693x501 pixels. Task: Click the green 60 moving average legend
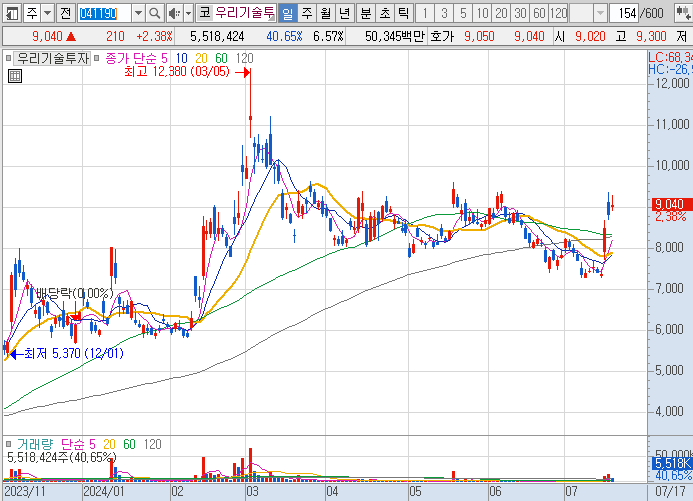(x=221, y=58)
